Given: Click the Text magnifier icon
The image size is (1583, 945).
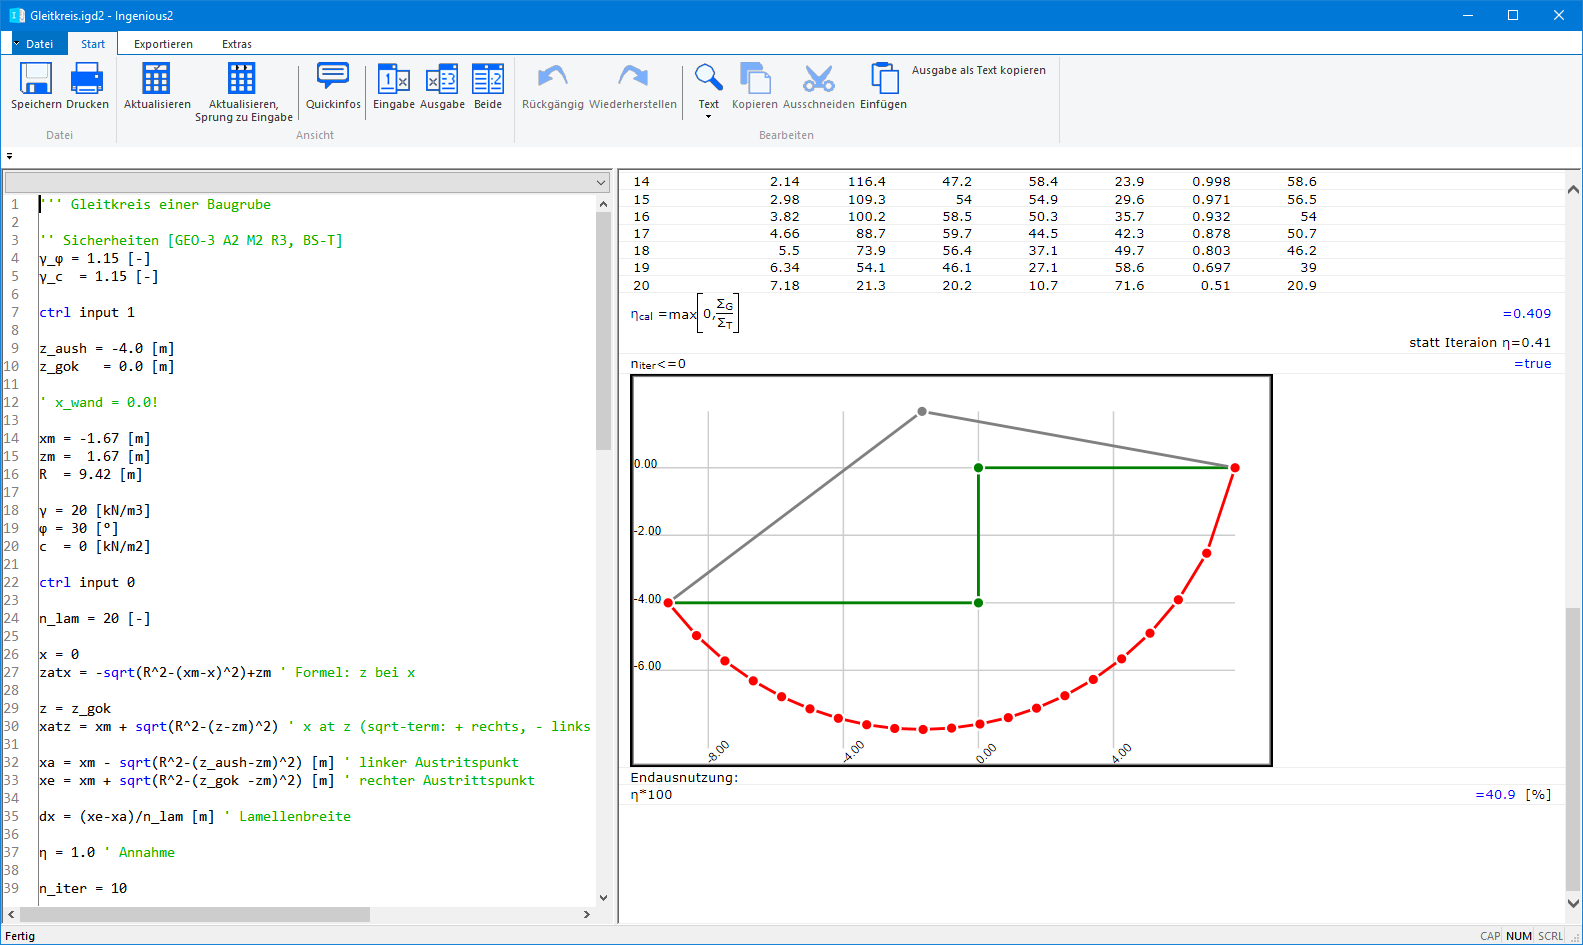Looking at the screenshot, I should click(708, 78).
